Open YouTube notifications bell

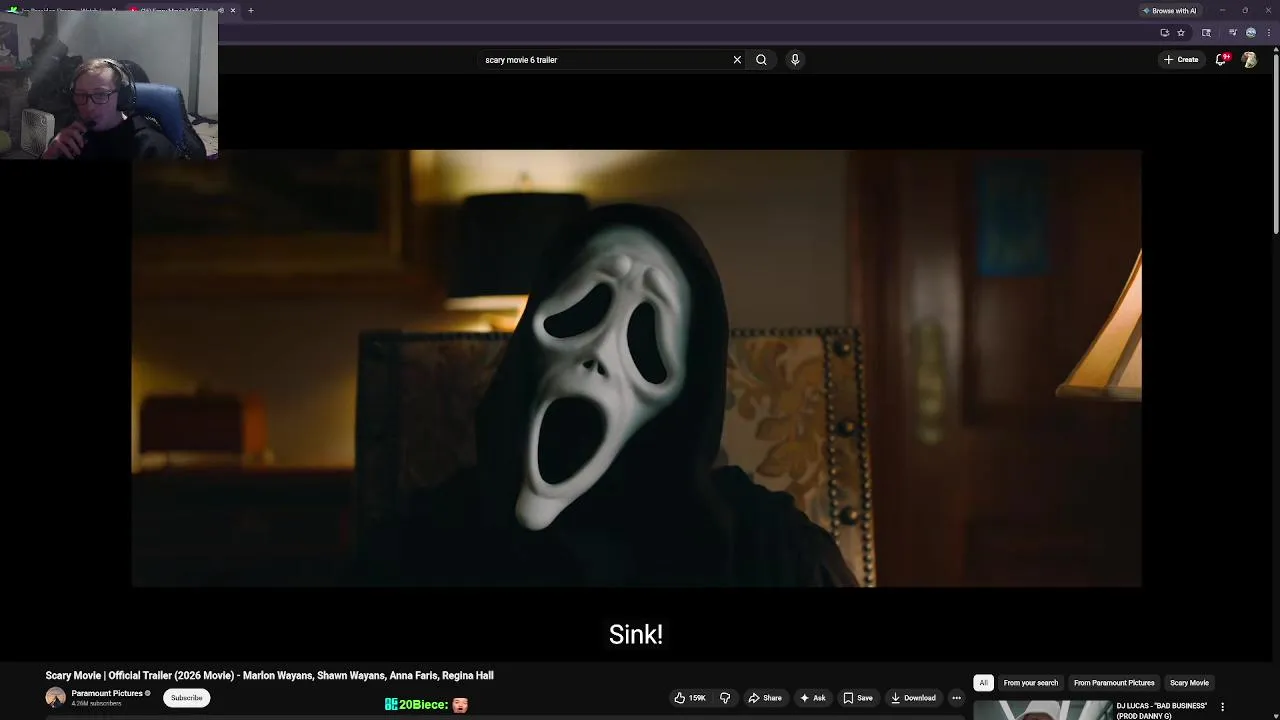[1221, 60]
